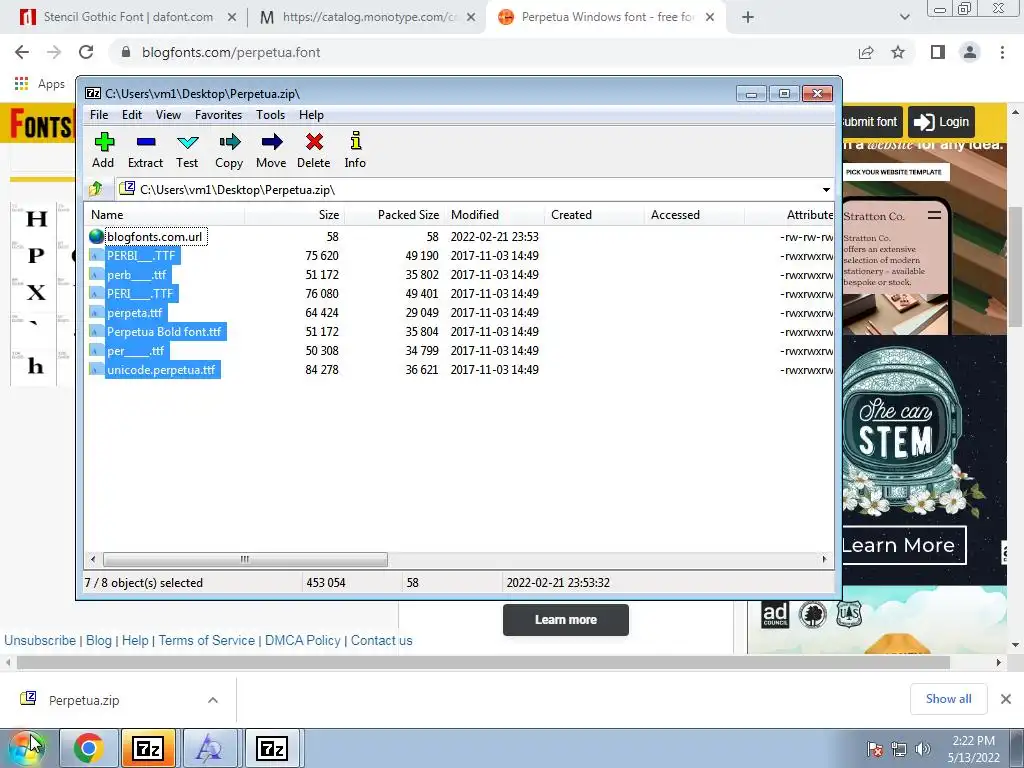Open Chrome's three-dot menu
Viewport: 1024px width, 768px height.
[x=1002, y=52]
